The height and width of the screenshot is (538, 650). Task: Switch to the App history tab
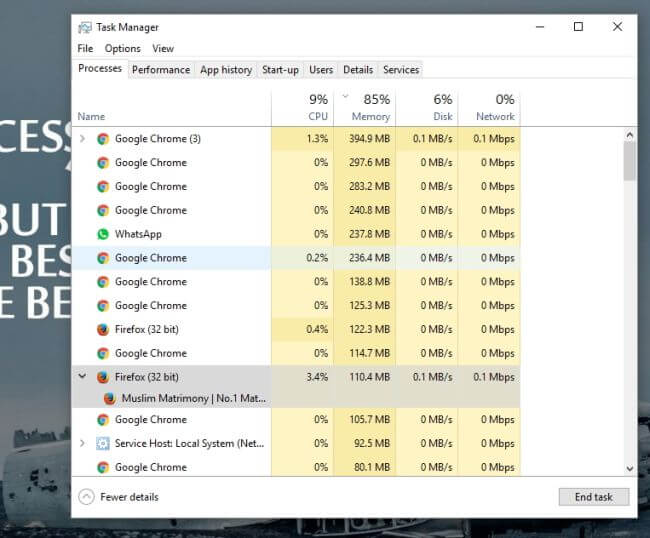coord(226,70)
